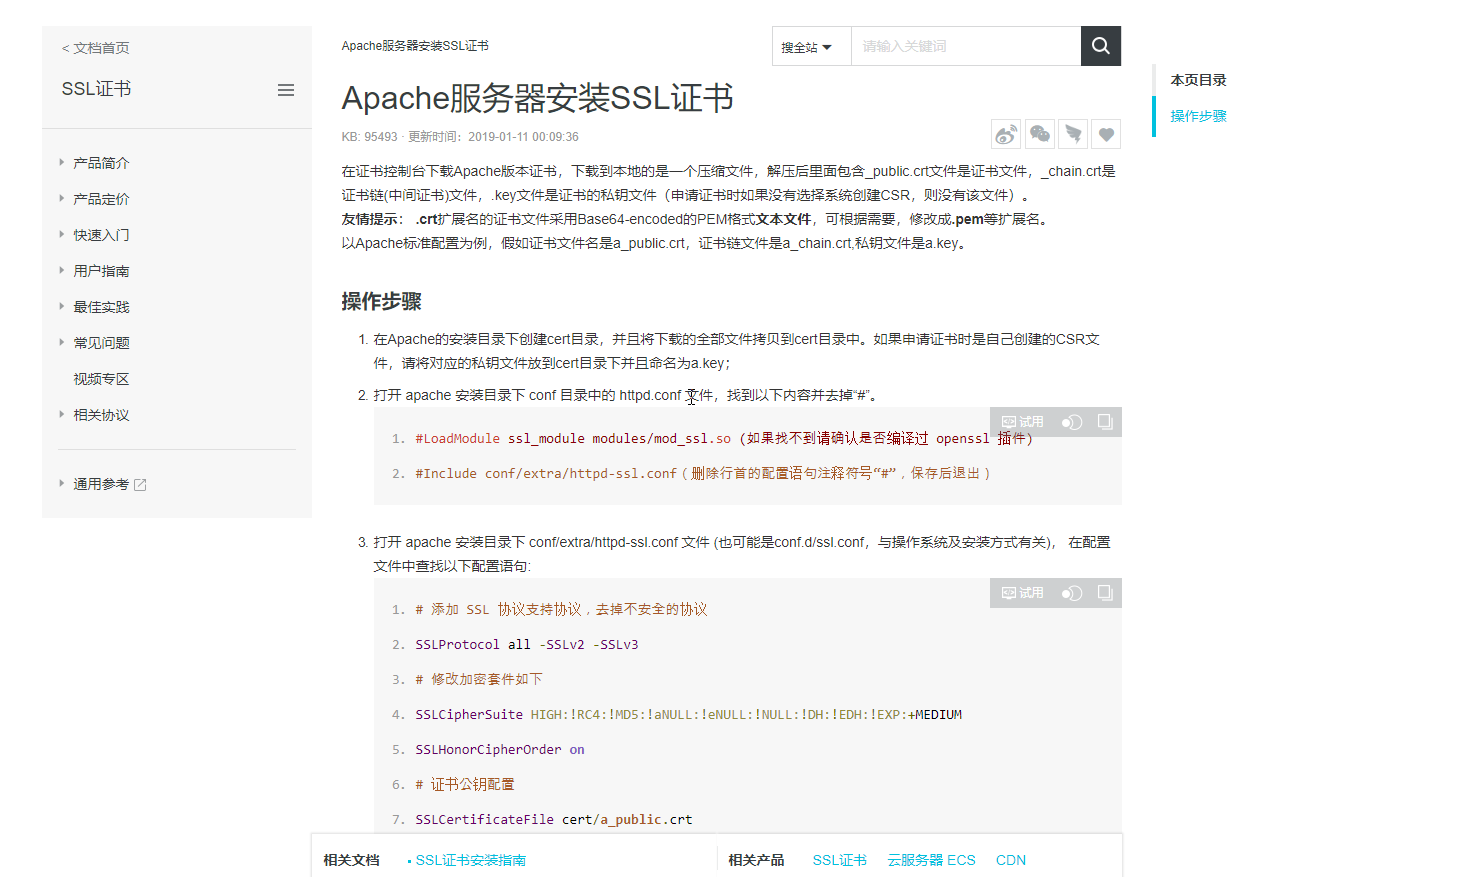
Task: Expand the 产品简介 section
Action: (x=101, y=163)
